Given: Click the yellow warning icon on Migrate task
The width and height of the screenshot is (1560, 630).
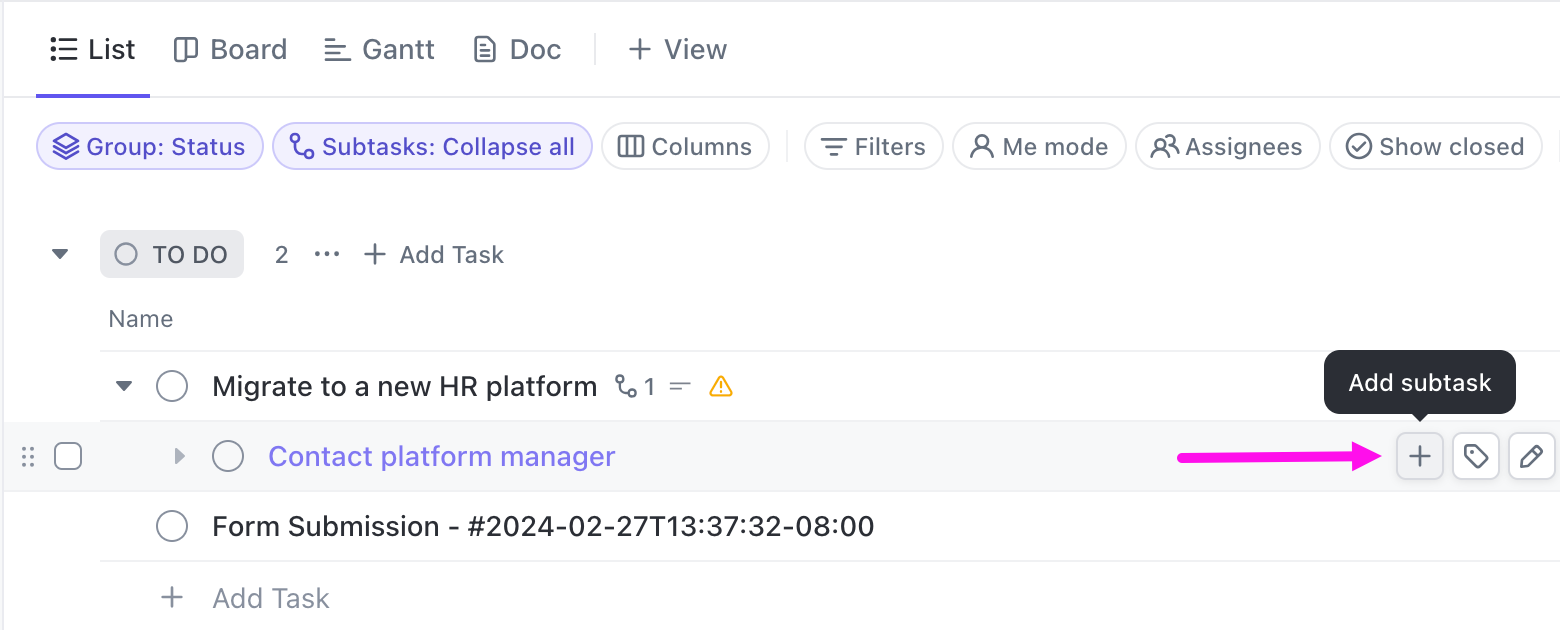Looking at the screenshot, I should click(721, 386).
